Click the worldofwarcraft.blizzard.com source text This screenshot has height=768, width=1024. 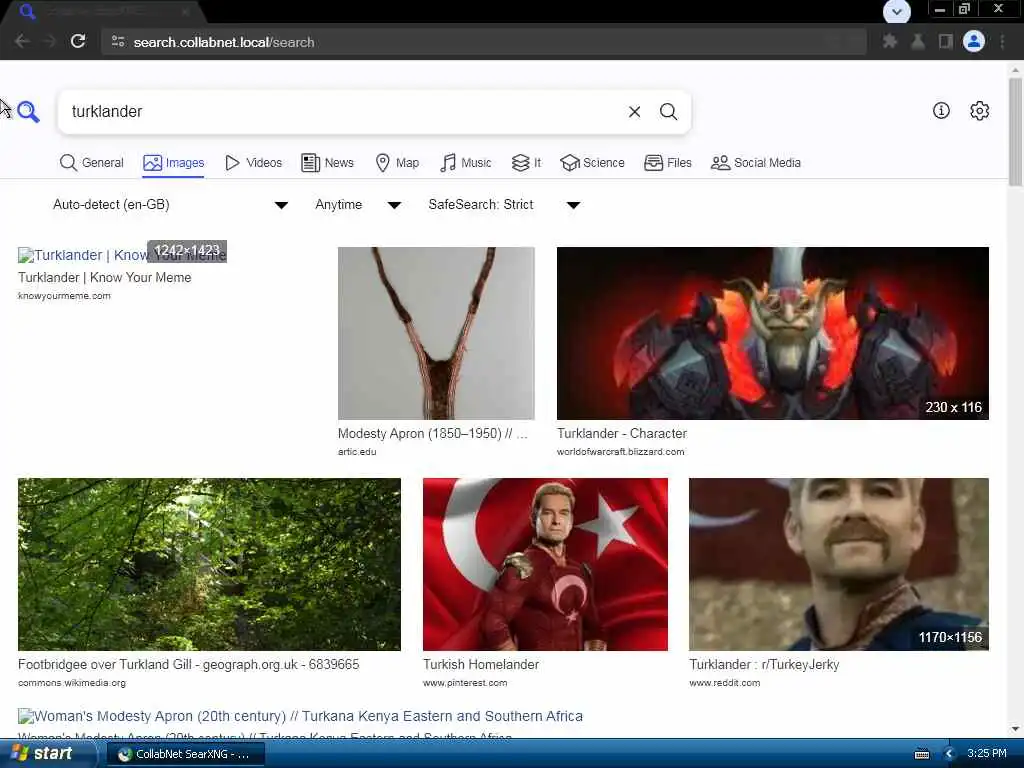(620, 452)
